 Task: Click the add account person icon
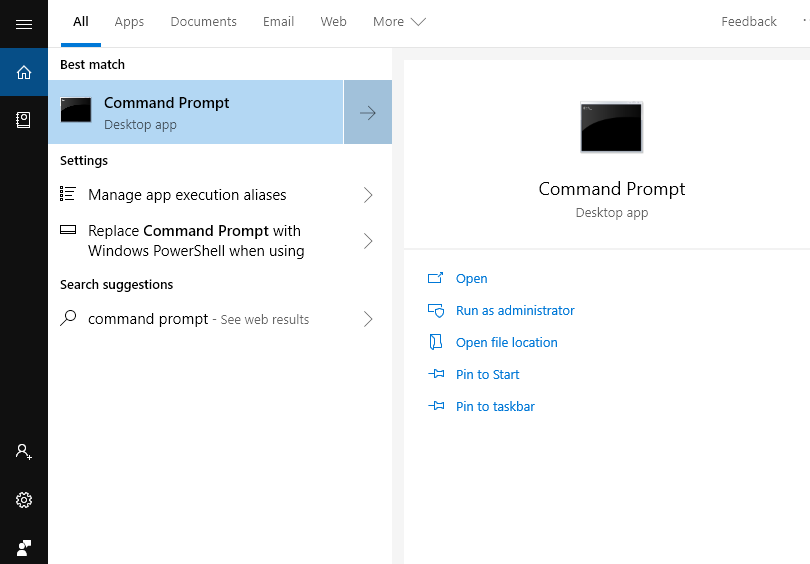click(x=24, y=452)
